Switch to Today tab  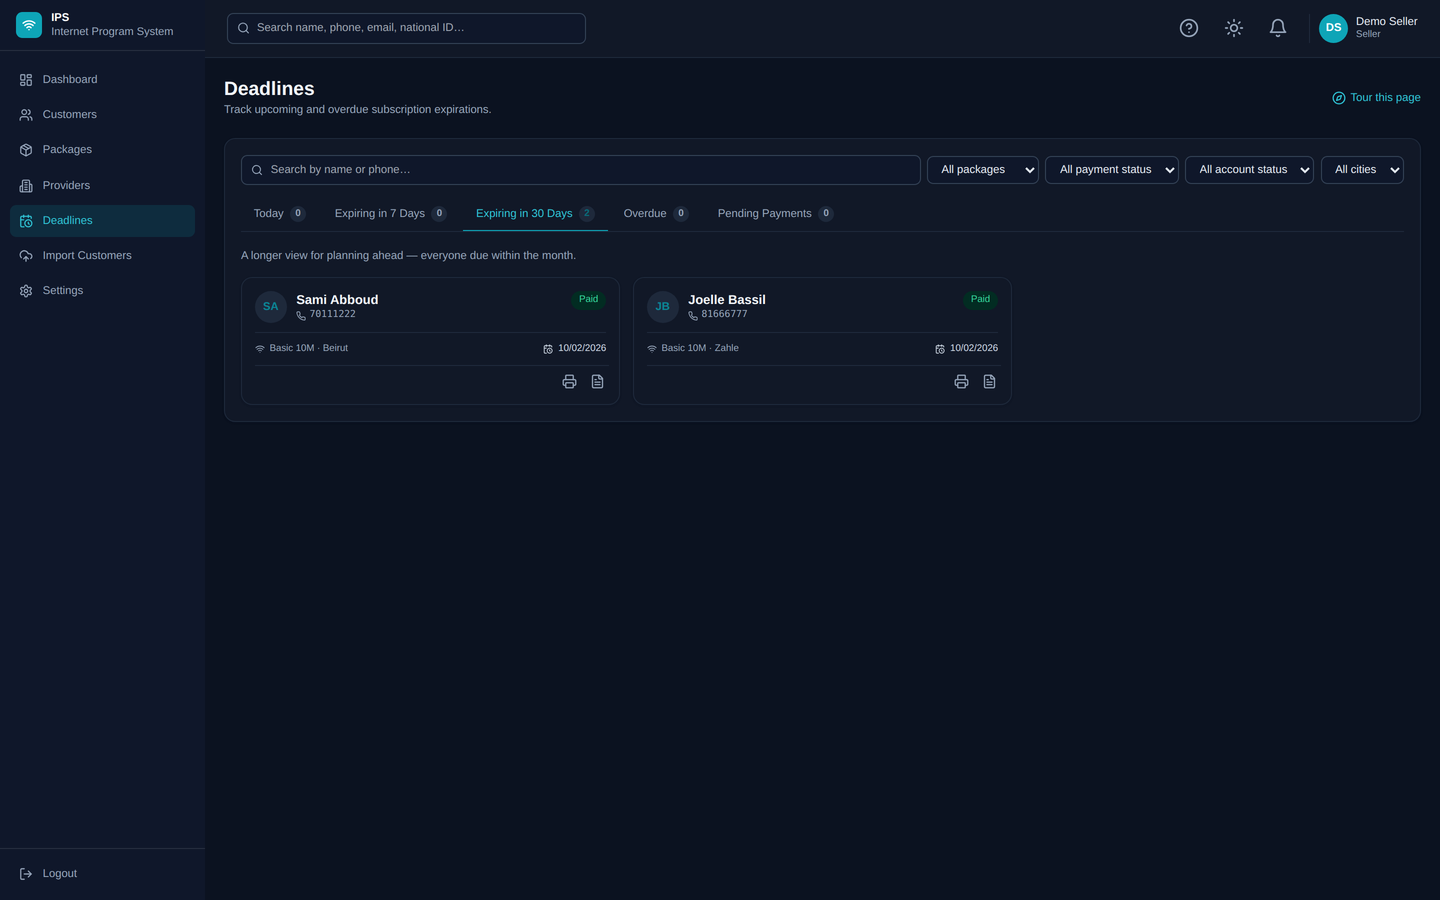click(279, 214)
